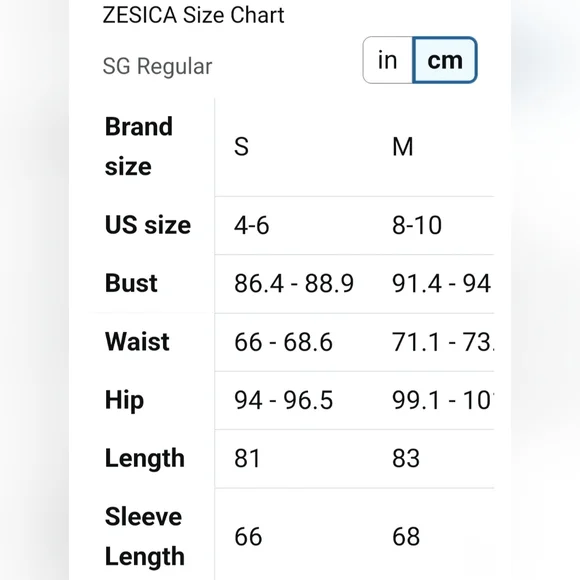Click the 4-6 US size cell
Screen dimensions: 580x580
point(252,225)
